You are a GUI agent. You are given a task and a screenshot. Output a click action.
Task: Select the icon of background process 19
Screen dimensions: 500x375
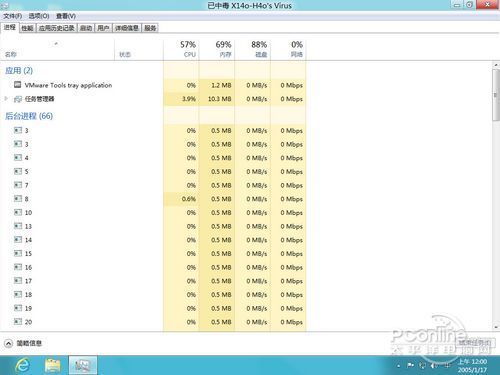coord(18,308)
